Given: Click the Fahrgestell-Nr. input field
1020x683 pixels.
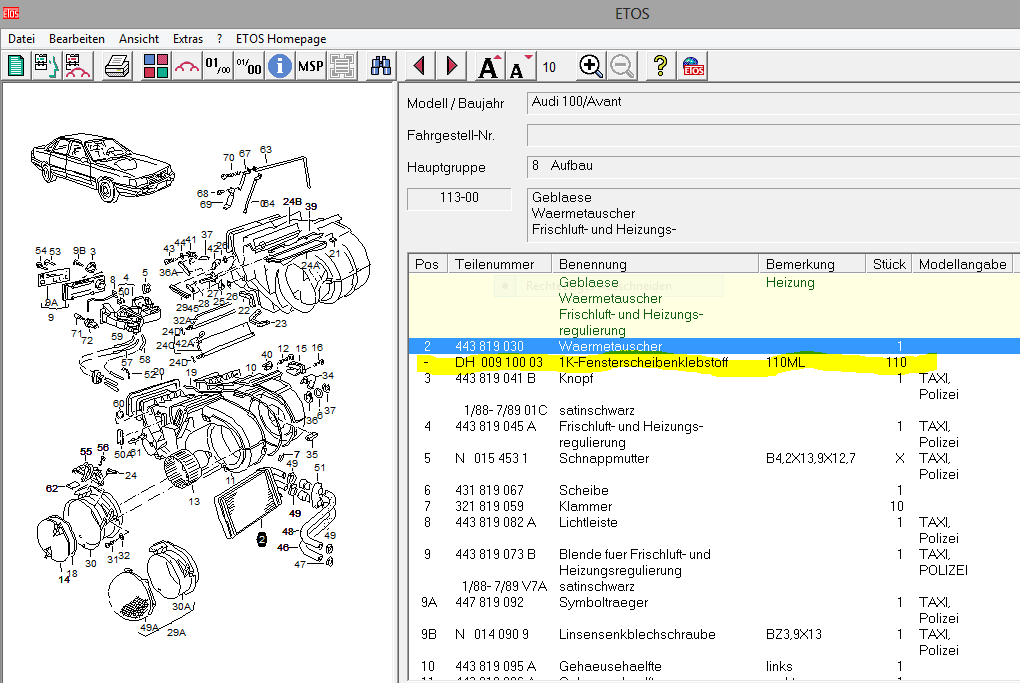Looking at the screenshot, I should click(x=770, y=135).
